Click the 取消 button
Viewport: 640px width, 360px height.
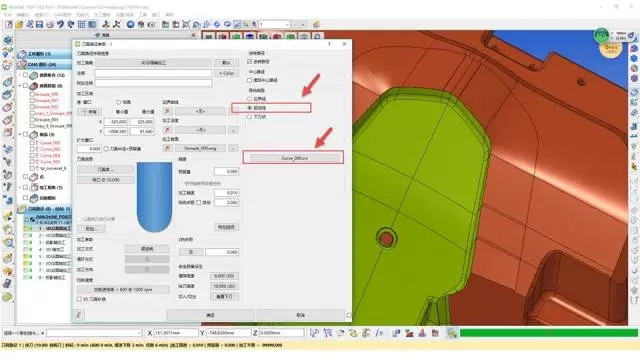300,315
